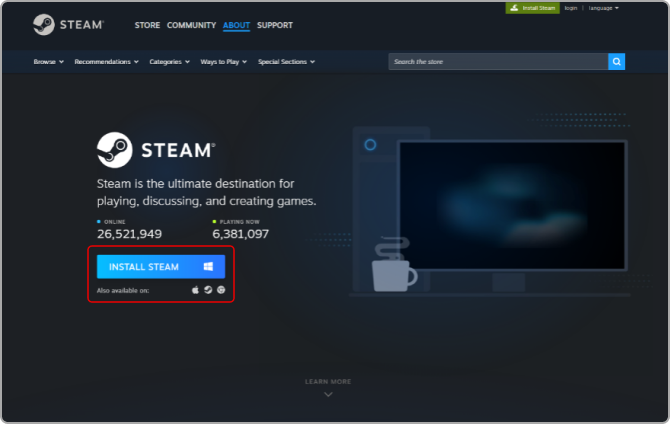Click the Apple macOS download icon
Image resolution: width=670 pixels, height=424 pixels.
[195, 290]
